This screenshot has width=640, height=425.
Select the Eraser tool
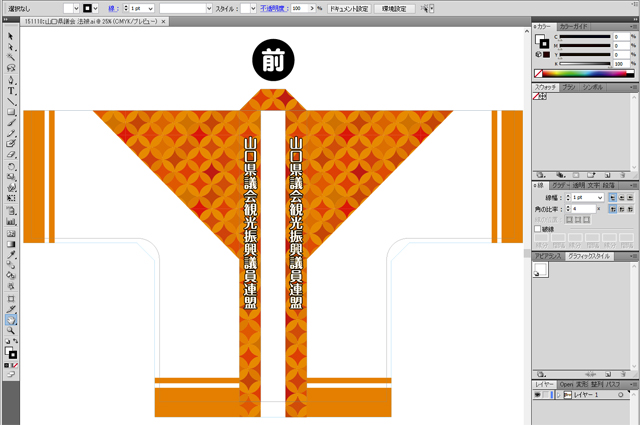click(x=11, y=154)
